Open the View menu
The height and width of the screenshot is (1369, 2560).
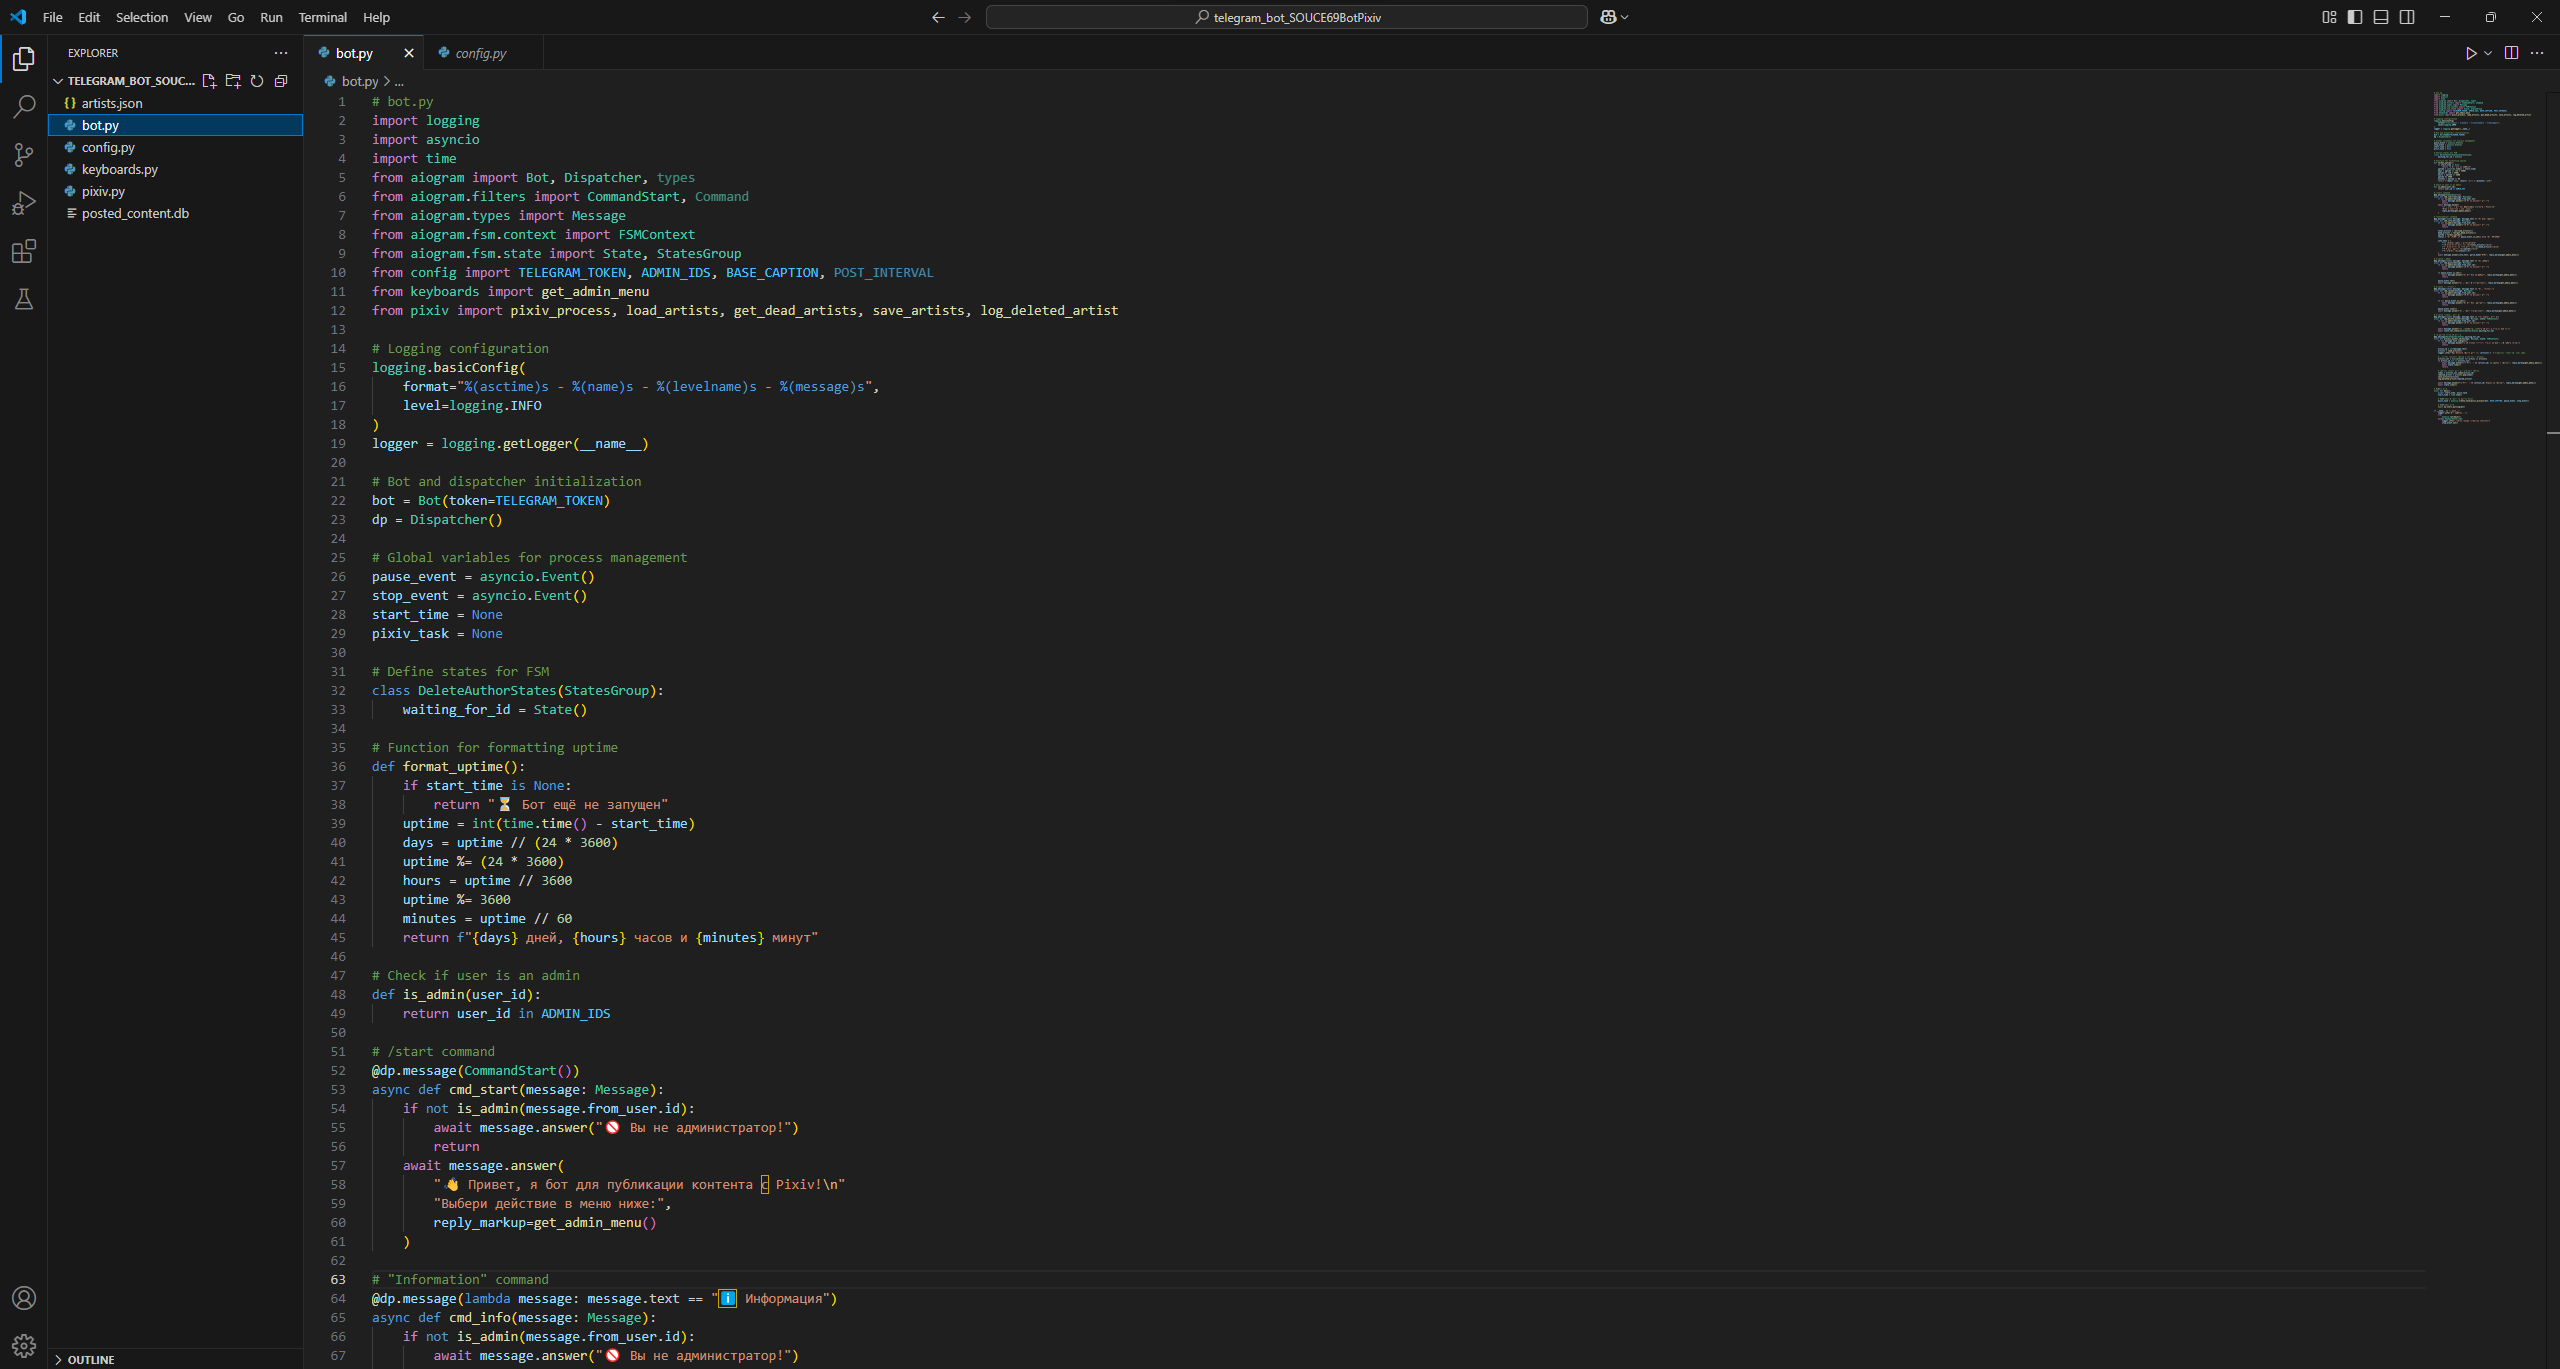coord(198,17)
